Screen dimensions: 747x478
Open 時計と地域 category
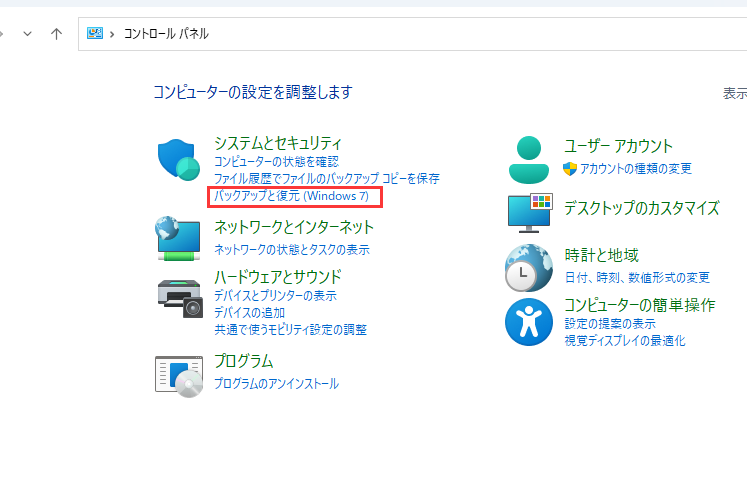click(602, 255)
